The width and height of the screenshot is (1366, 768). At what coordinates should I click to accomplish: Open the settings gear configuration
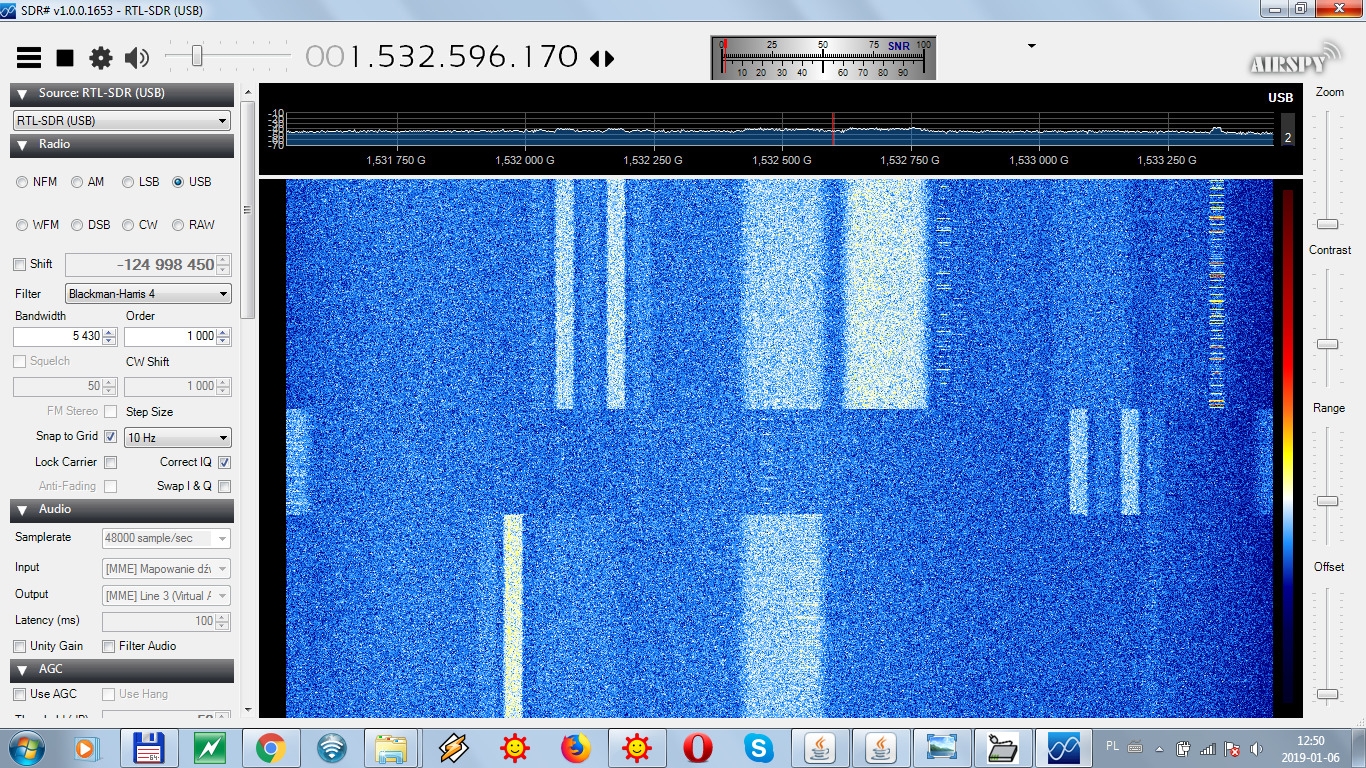point(101,58)
